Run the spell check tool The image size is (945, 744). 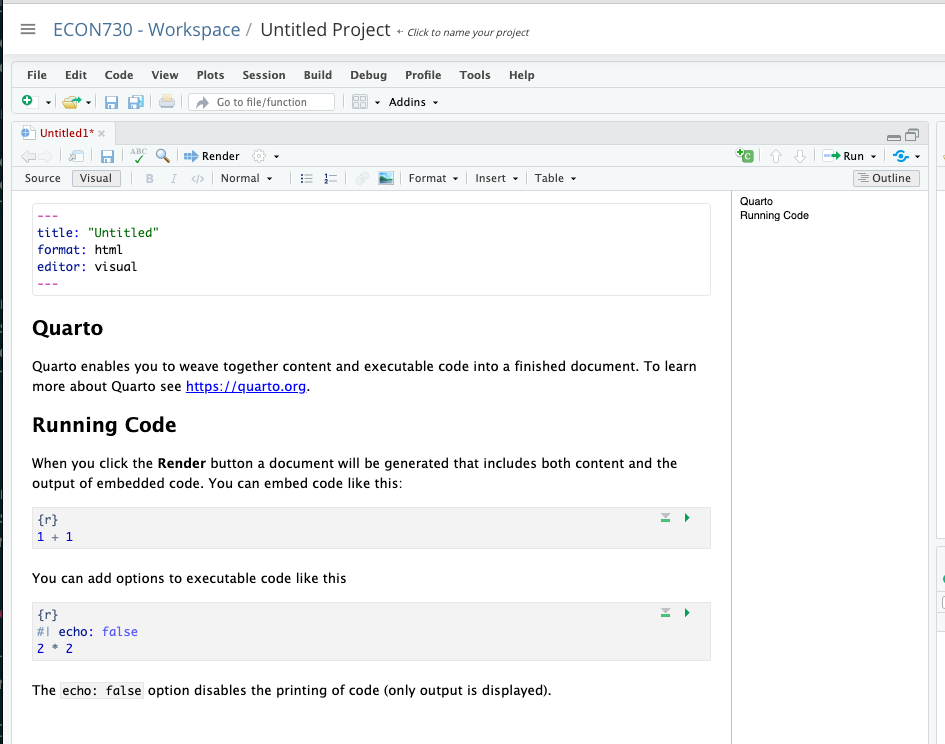(x=138, y=156)
